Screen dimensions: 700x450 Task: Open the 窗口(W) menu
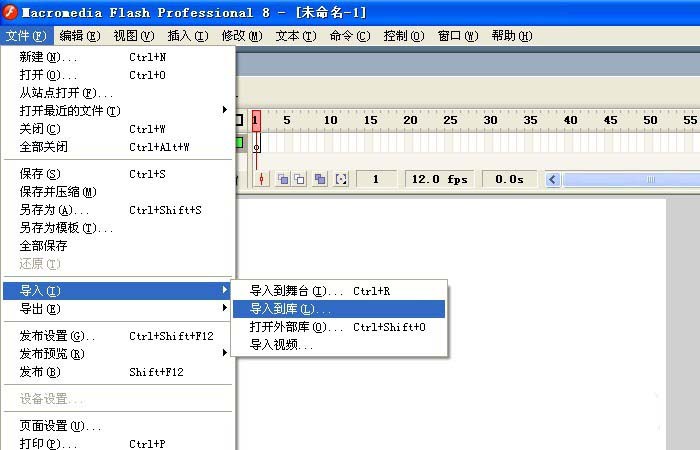[458, 36]
